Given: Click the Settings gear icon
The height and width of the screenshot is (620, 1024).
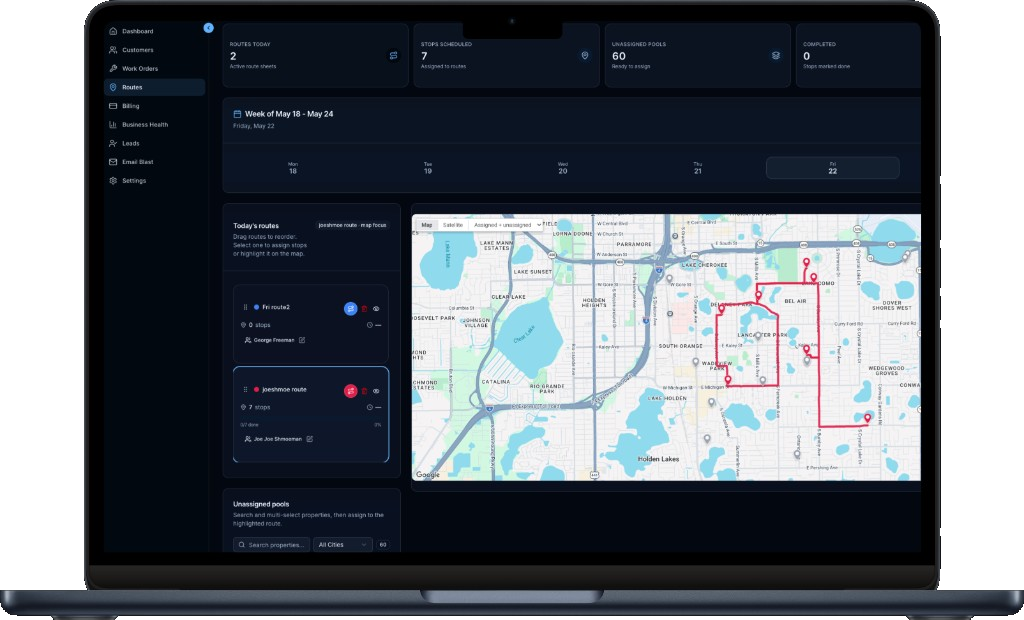Looking at the screenshot, I should point(113,180).
